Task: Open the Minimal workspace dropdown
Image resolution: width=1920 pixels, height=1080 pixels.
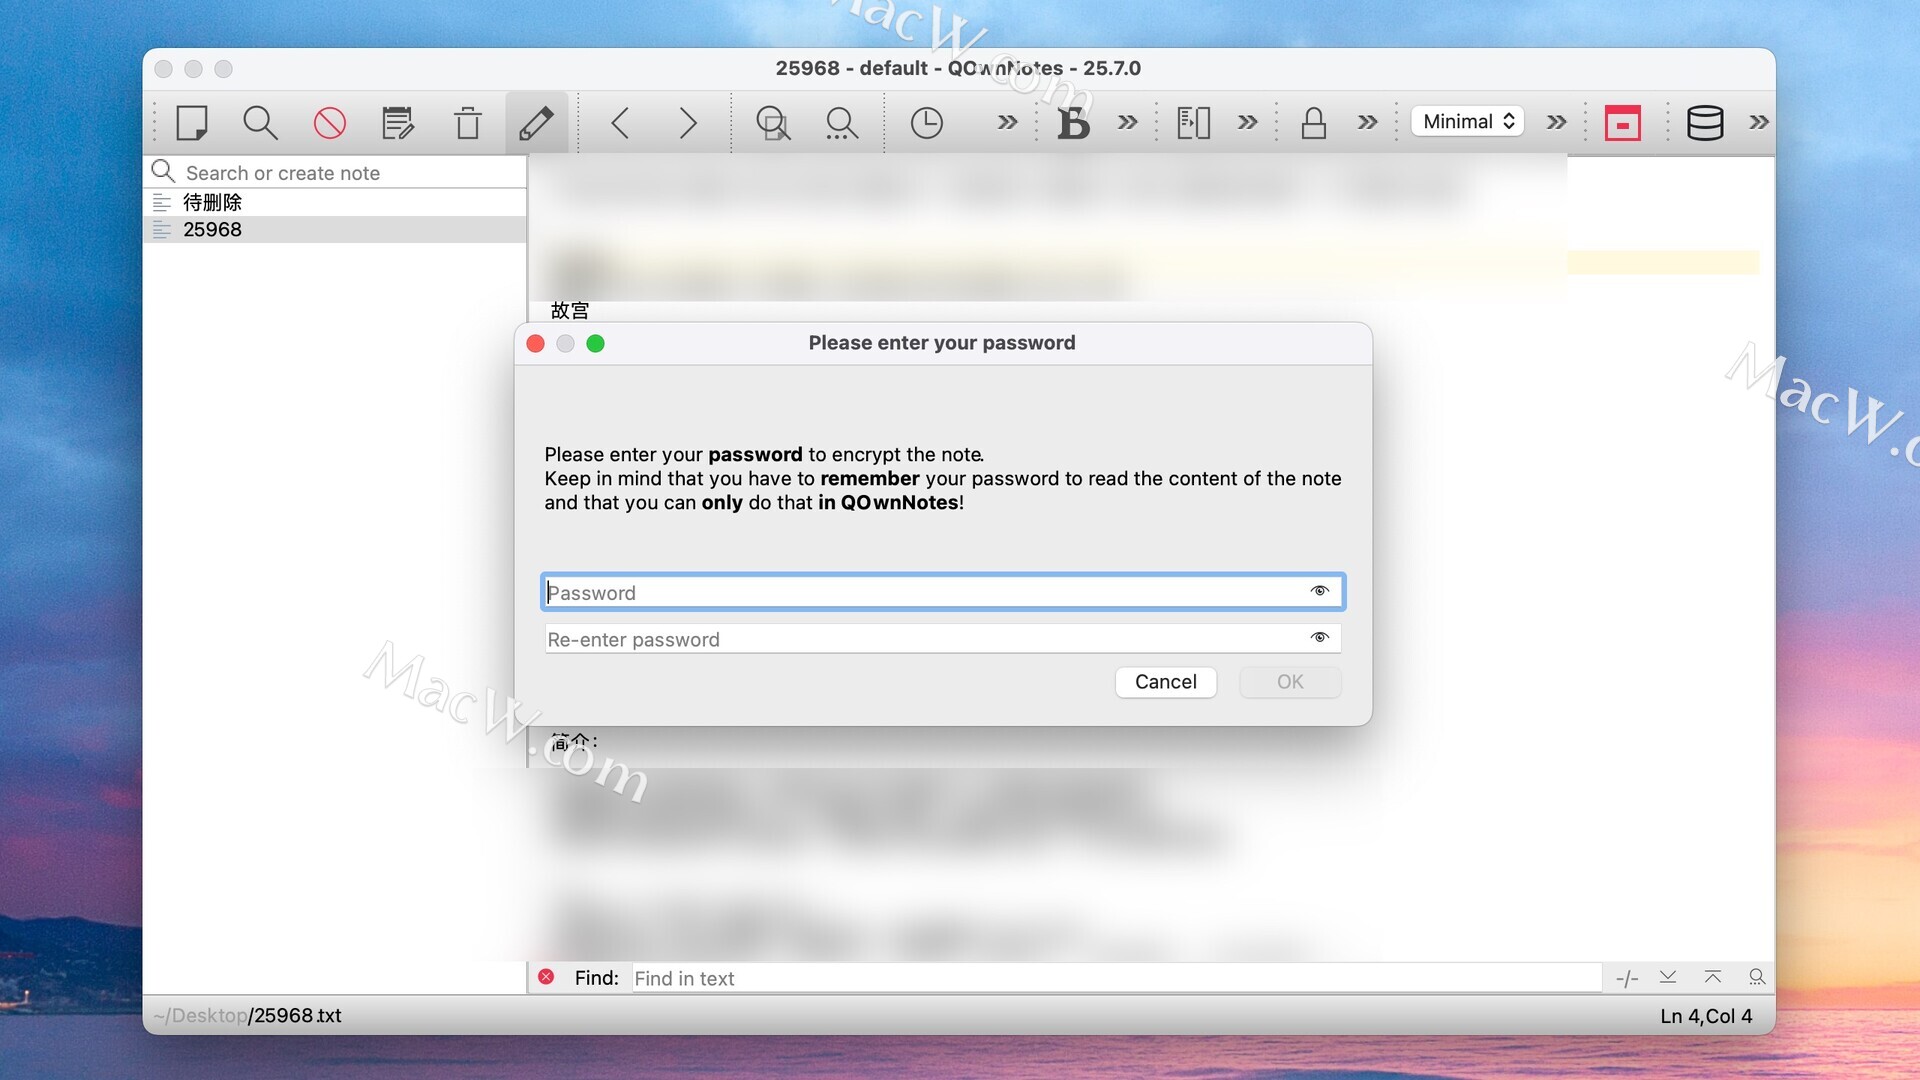Action: [1467, 121]
